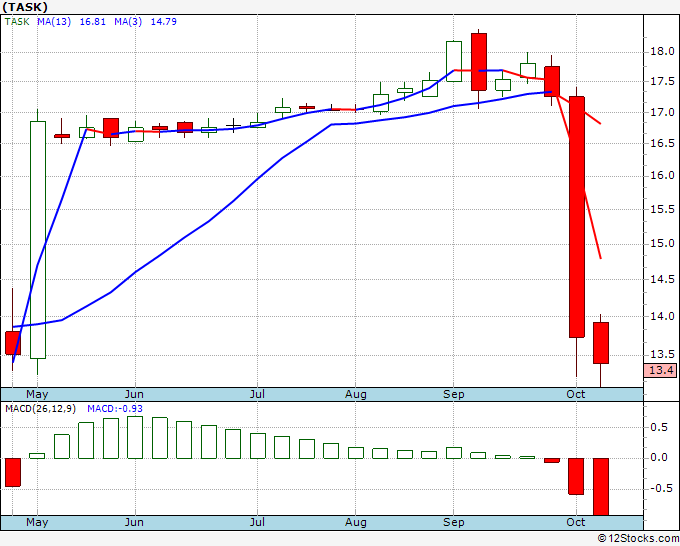Select May on the MACD panel time axis
The image size is (680, 546).
(x=37, y=522)
